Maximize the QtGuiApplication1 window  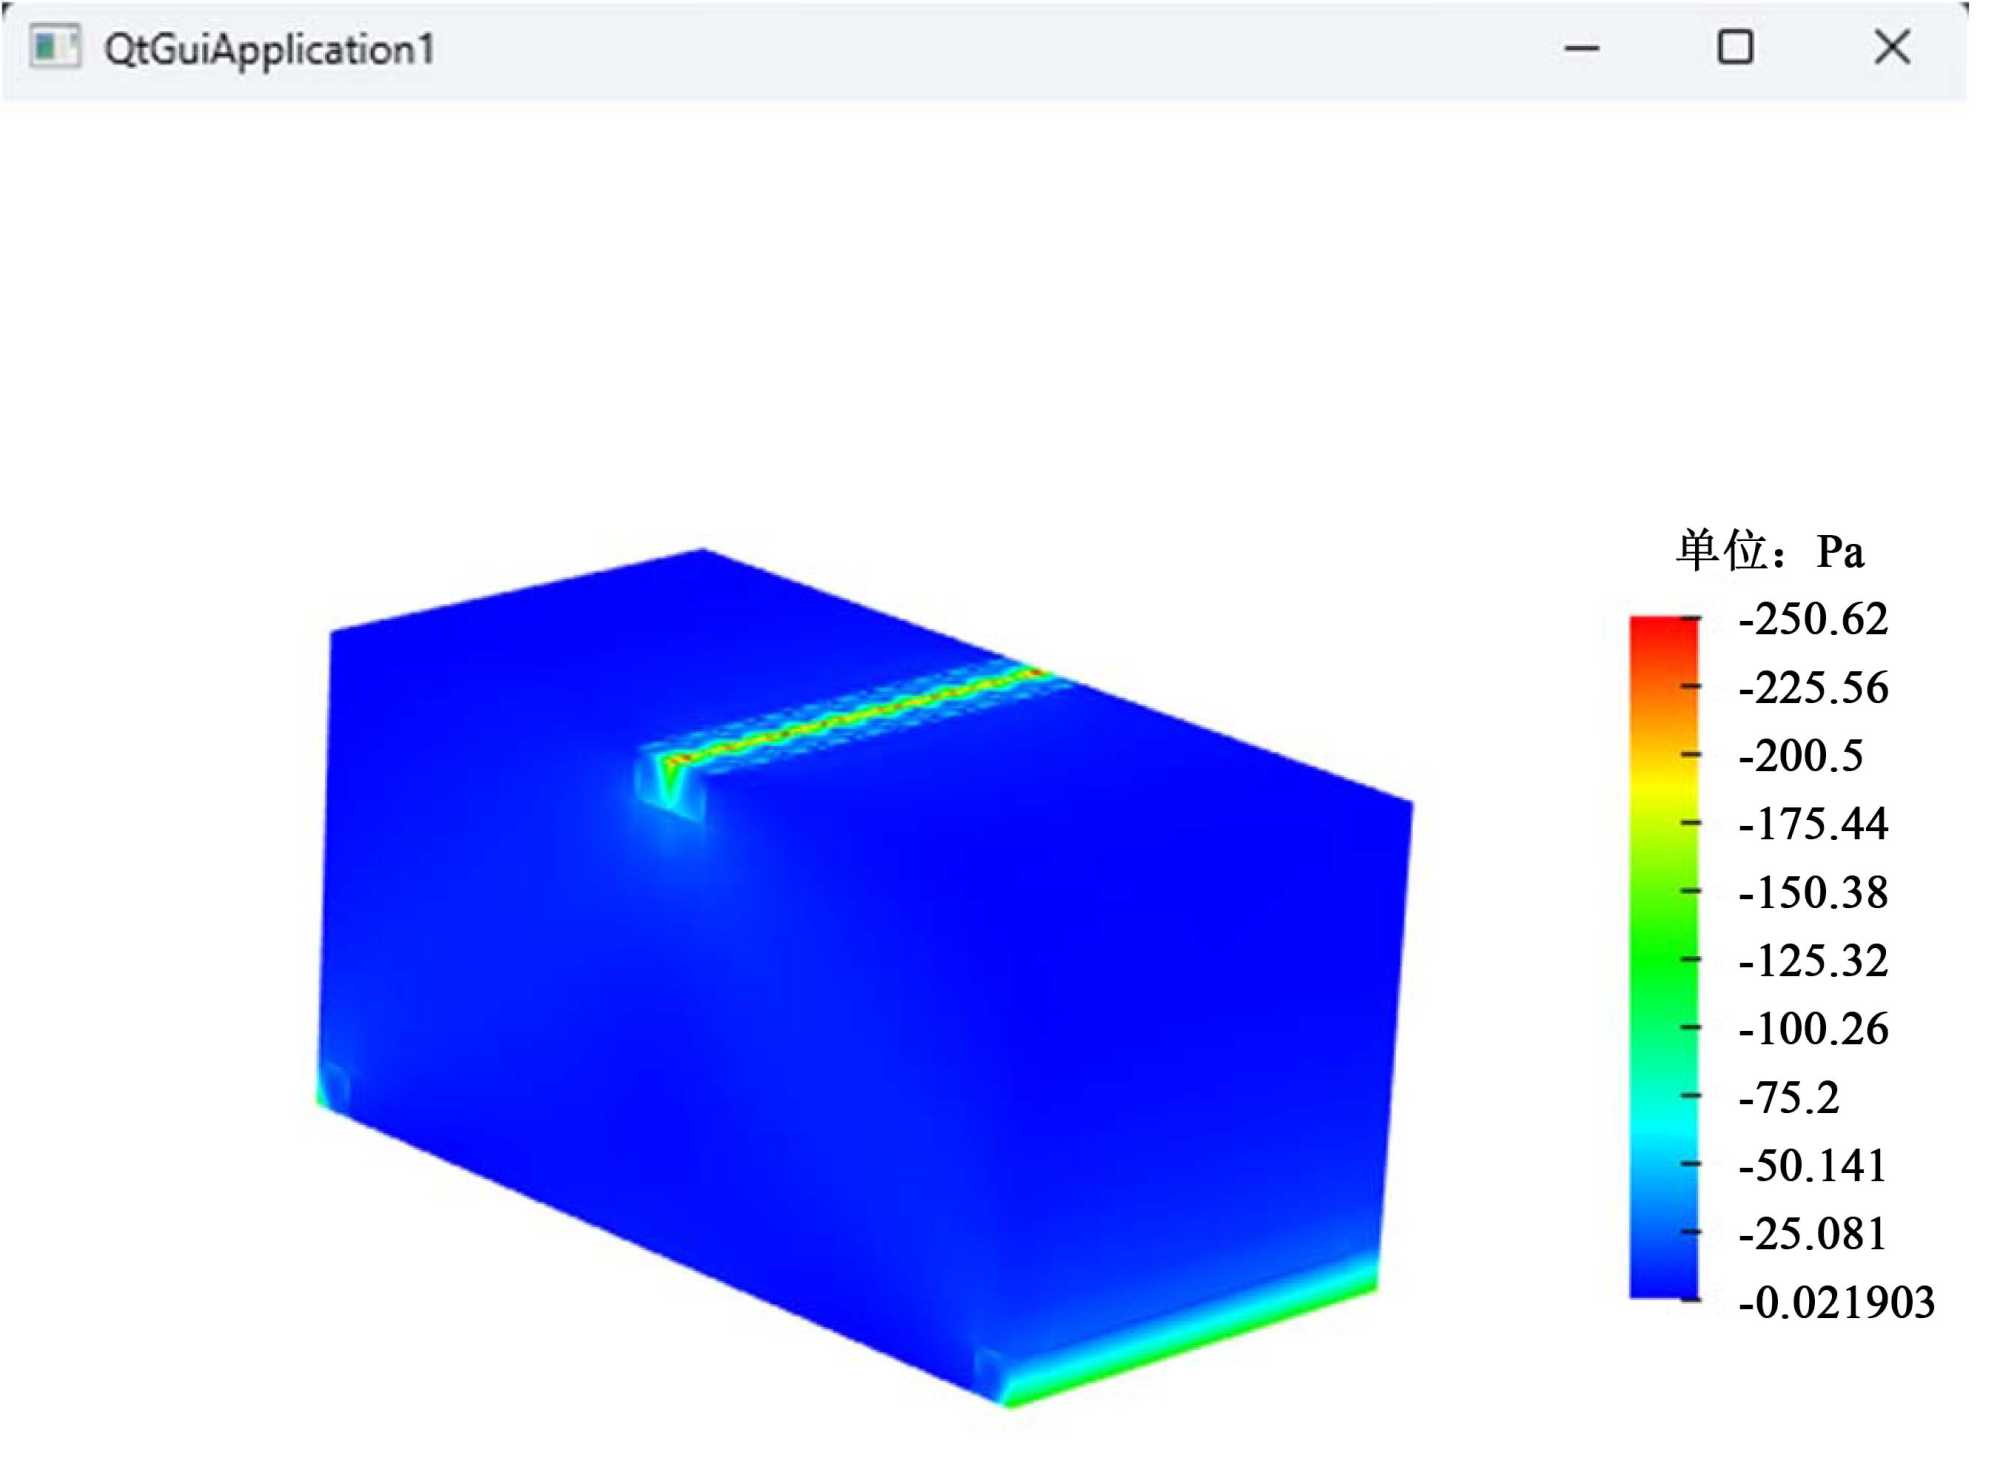1735,47
